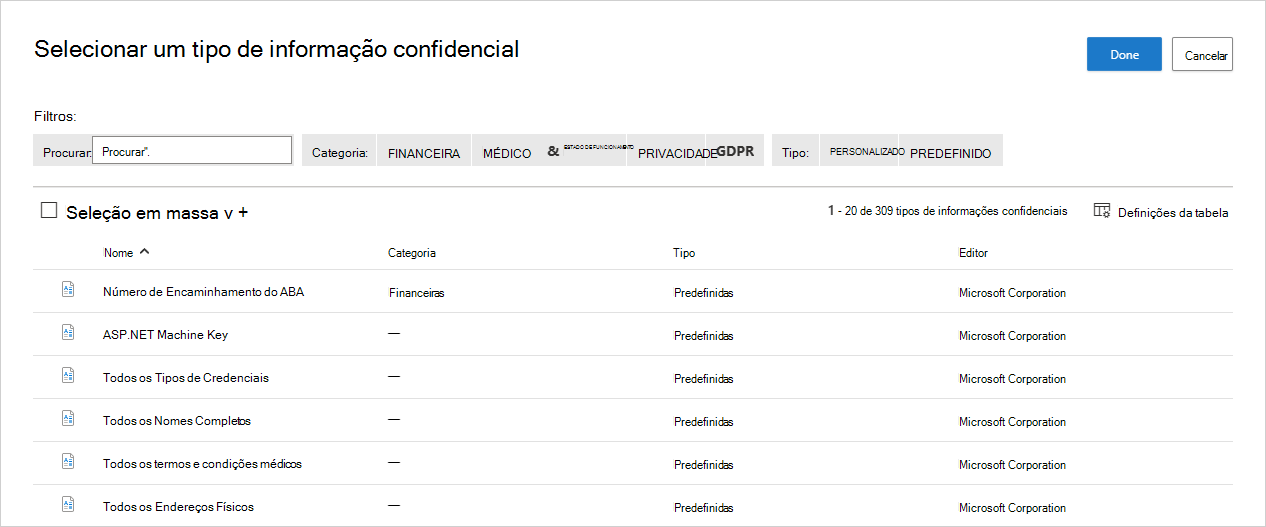
Task: Focus the Procurar search field
Action: click(192, 151)
